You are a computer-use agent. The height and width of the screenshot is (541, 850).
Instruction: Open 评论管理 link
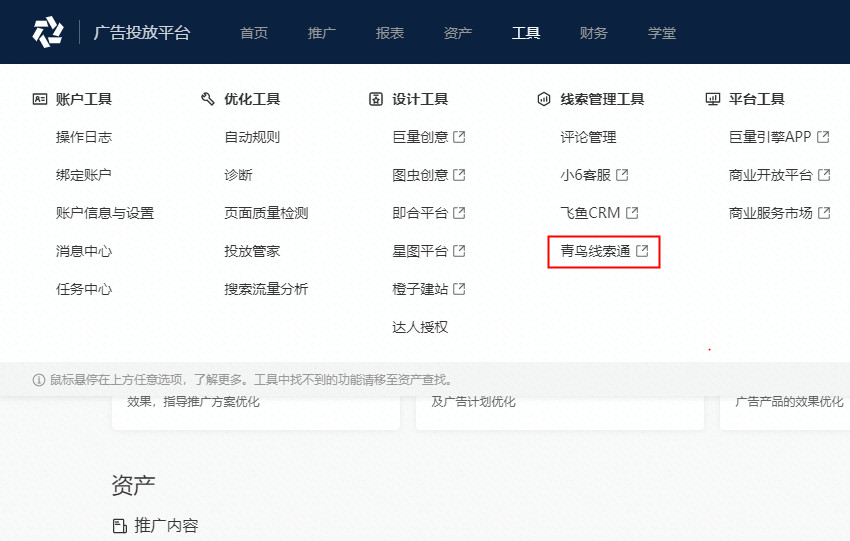tap(588, 137)
